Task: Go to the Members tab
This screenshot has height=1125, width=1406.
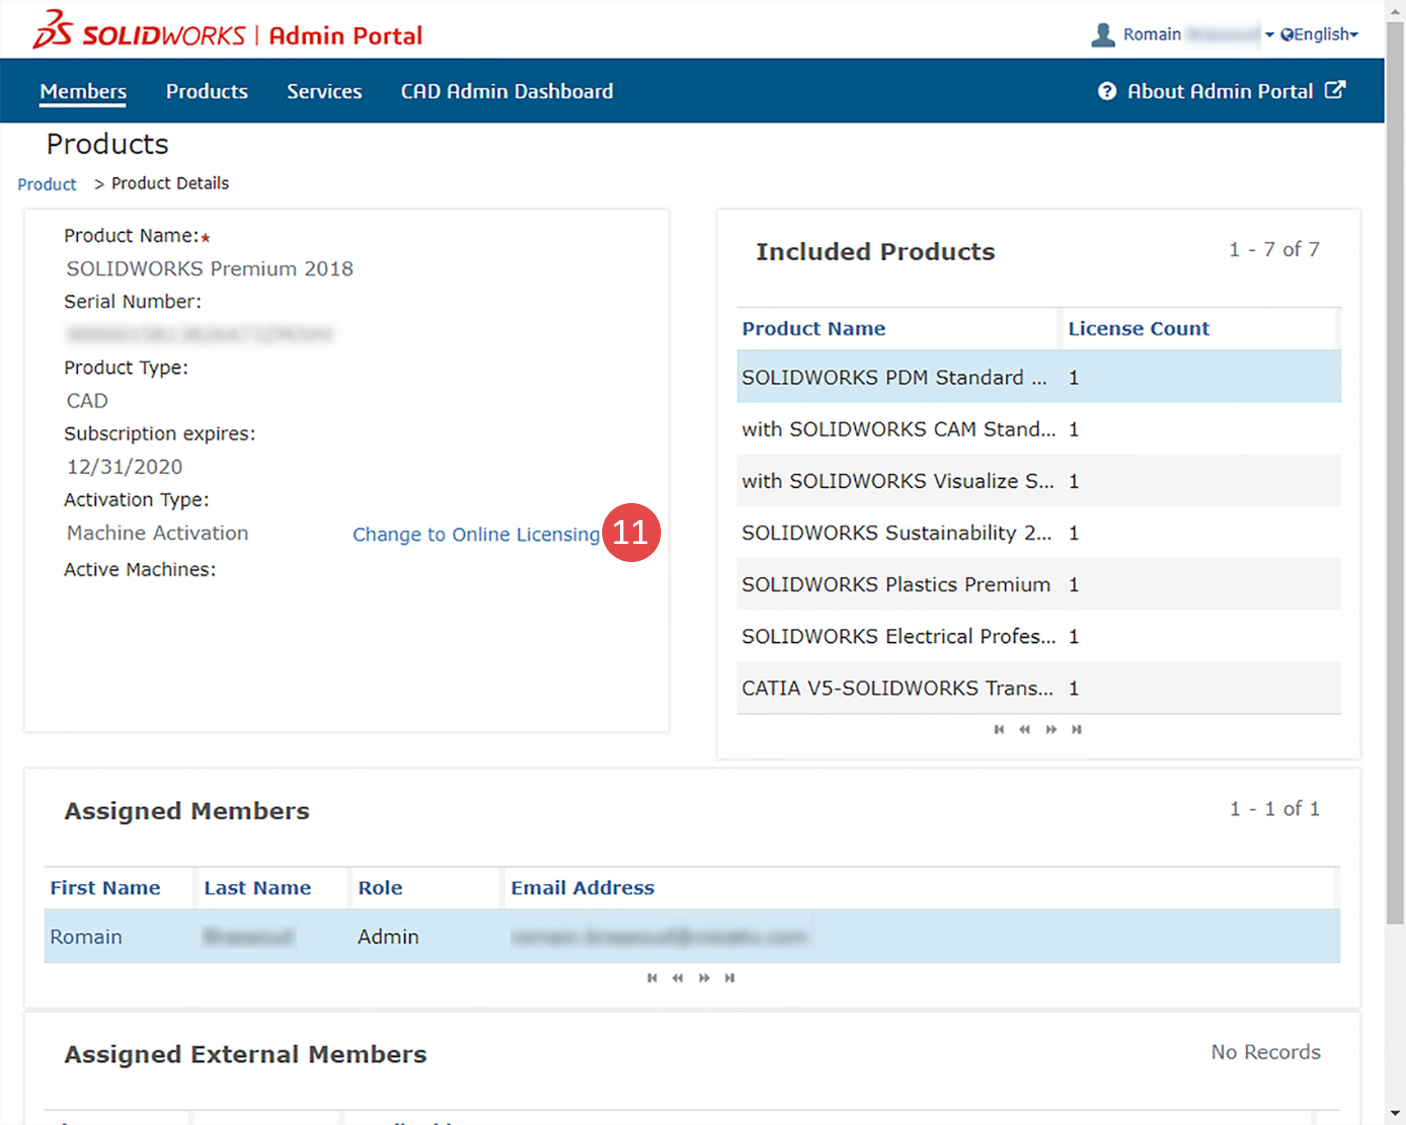Action: (x=83, y=91)
